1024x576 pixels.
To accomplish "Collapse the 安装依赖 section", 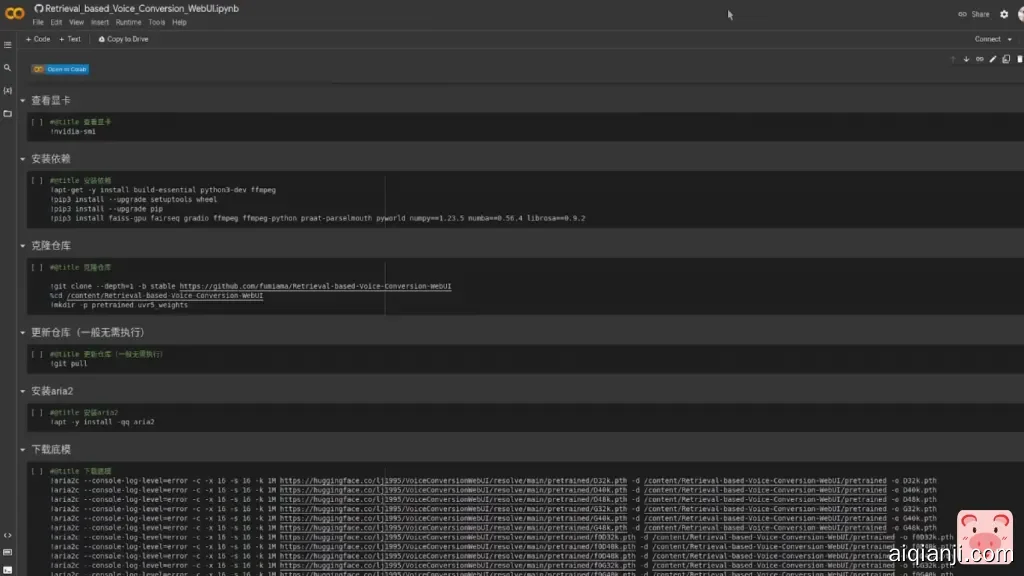I will (x=23, y=159).
